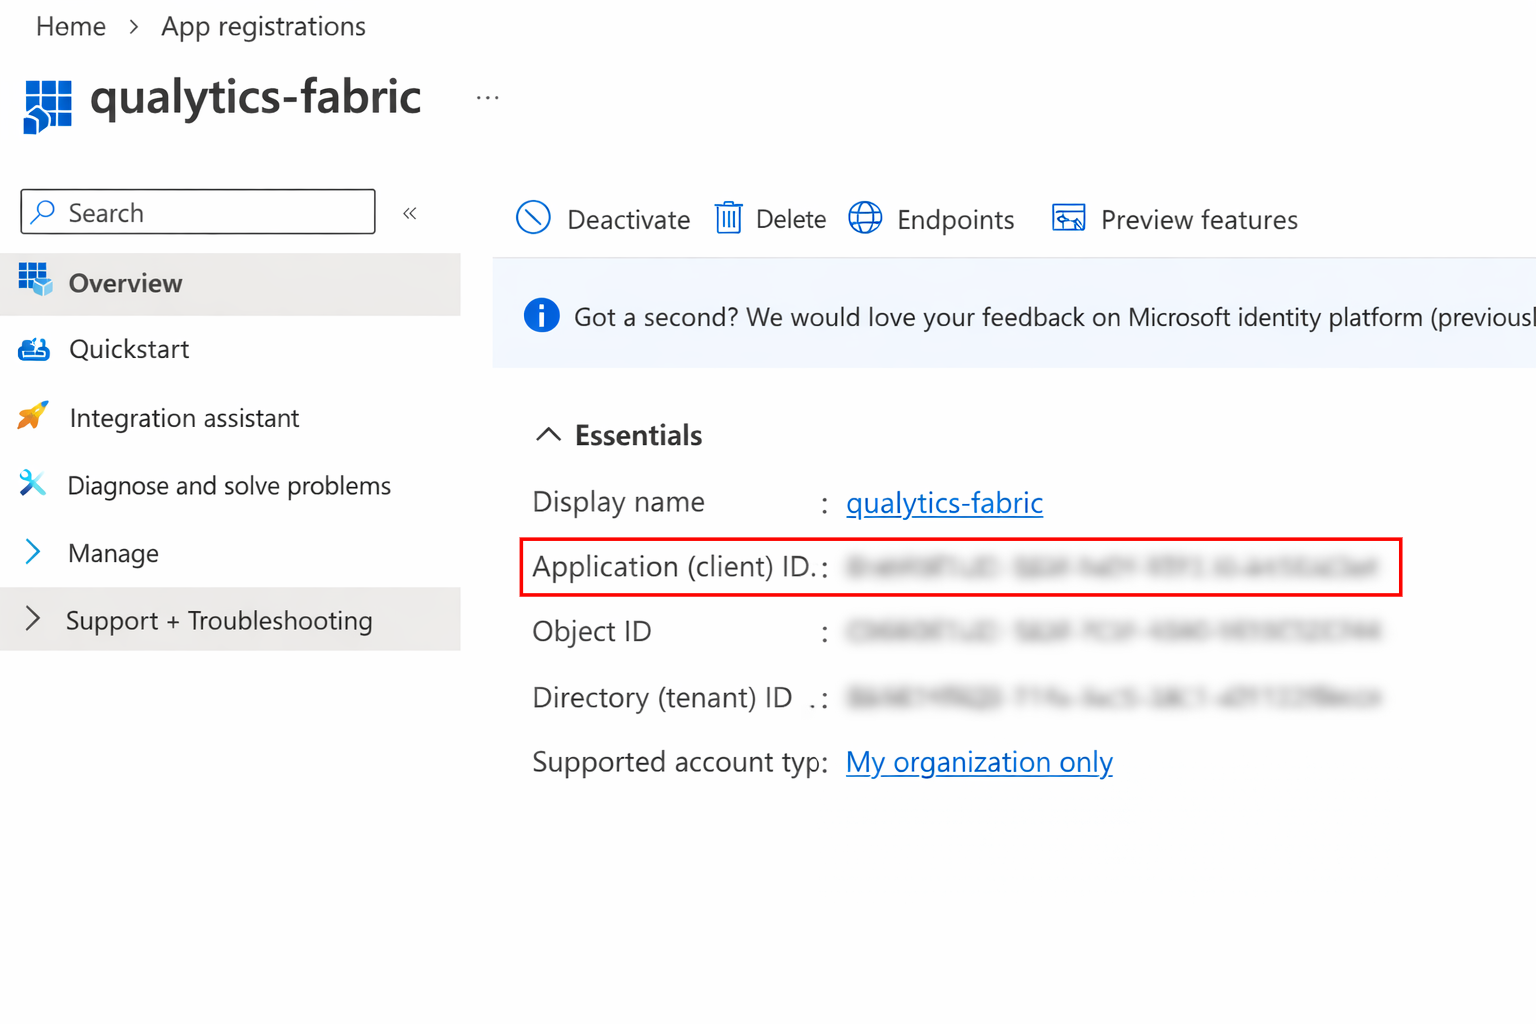This screenshot has height=1024, width=1536.
Task: Click the Preview features icon
Action: coord(1068,218)
